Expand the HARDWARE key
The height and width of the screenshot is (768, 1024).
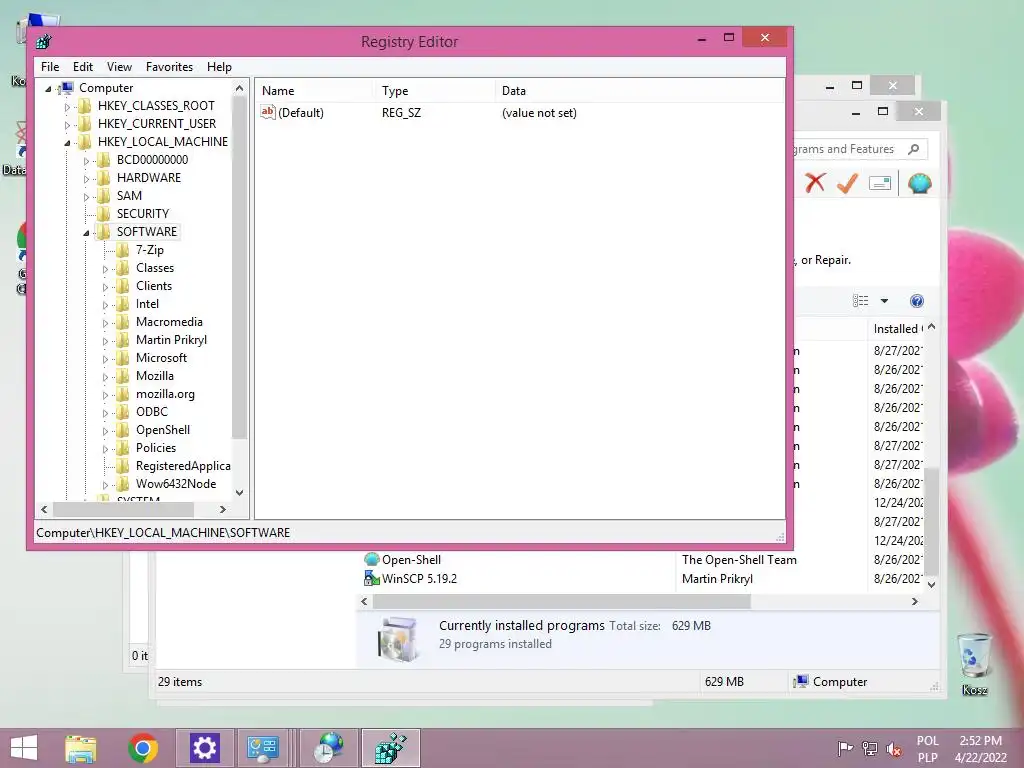coord(86,178)
